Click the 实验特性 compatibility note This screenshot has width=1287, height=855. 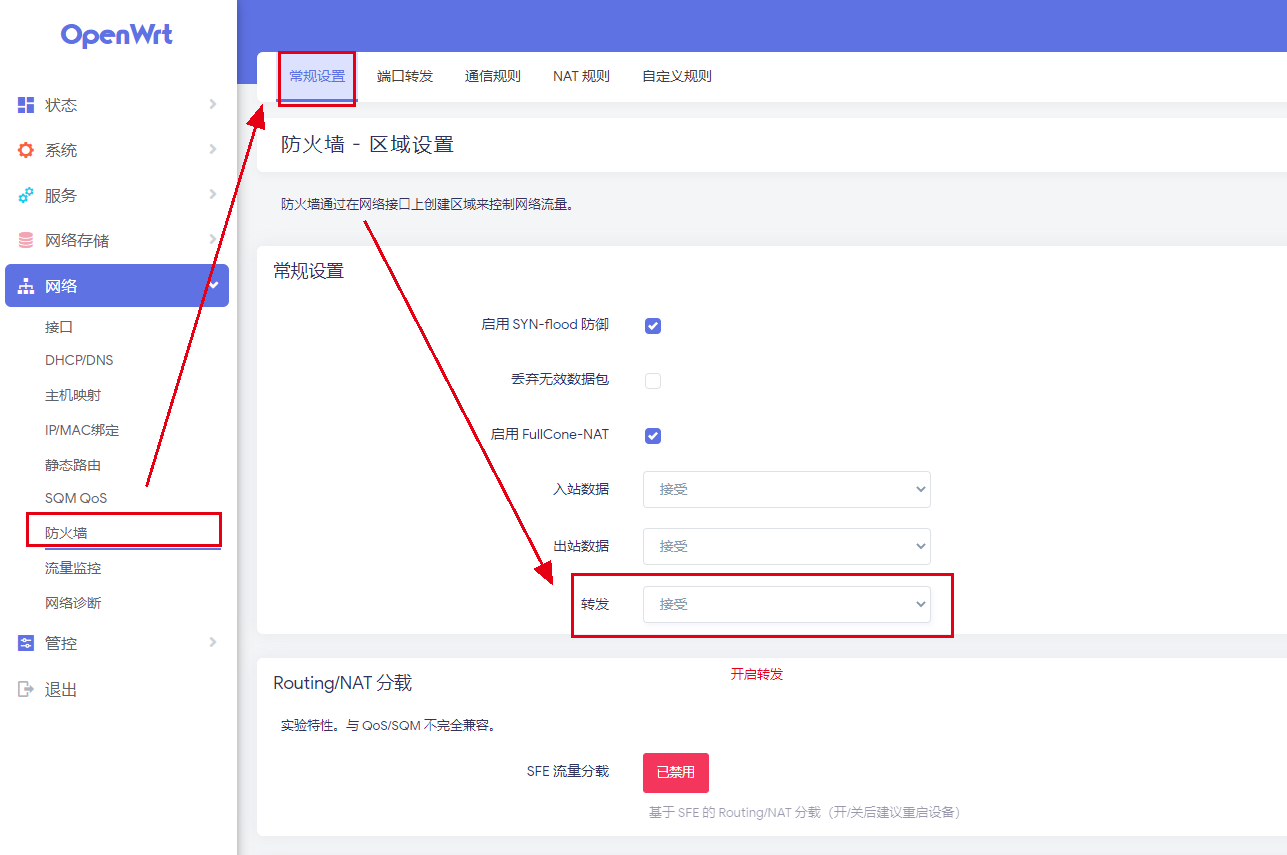389,725
